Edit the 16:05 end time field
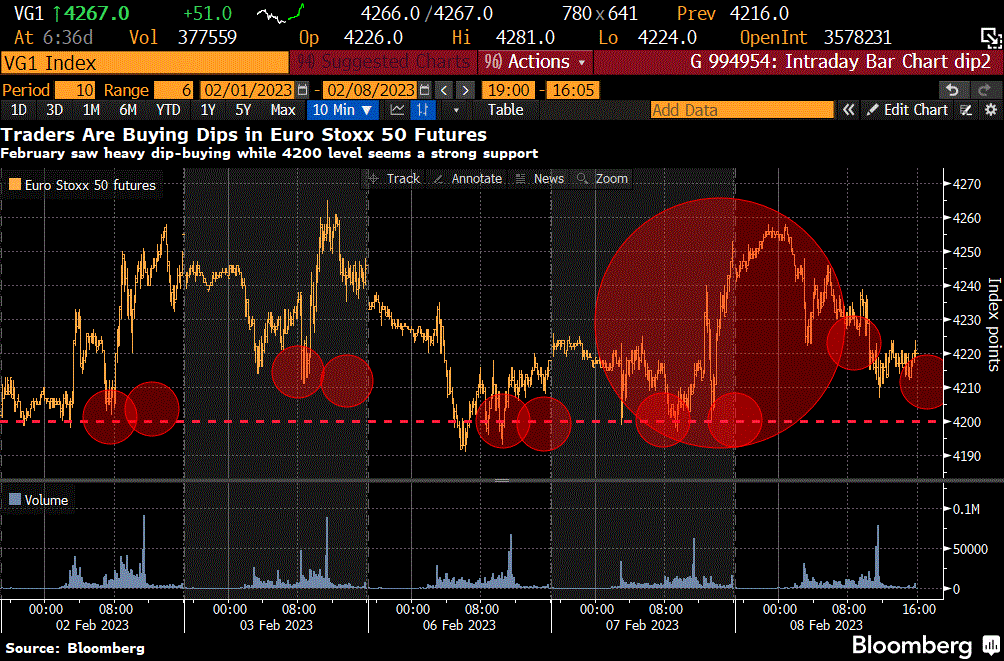This screenshot has height=661, width=1004. pos(573,90)
